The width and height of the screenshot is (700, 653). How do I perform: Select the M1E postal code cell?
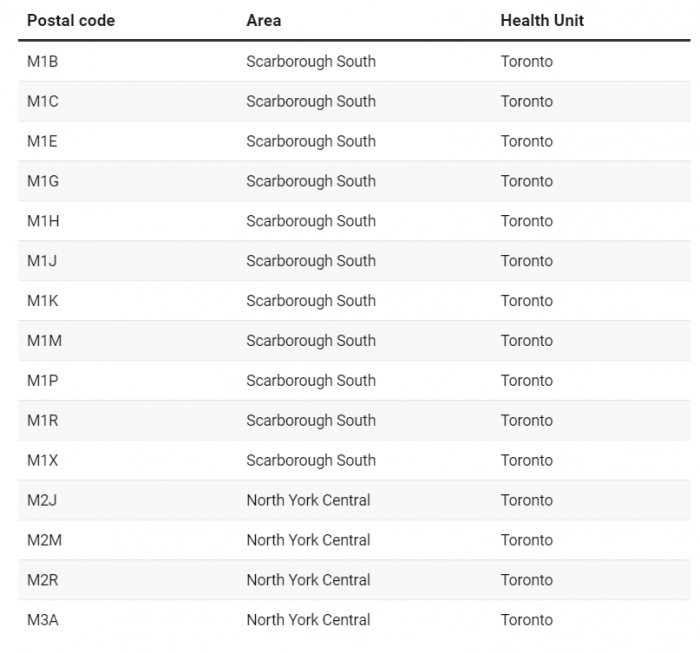42,141
